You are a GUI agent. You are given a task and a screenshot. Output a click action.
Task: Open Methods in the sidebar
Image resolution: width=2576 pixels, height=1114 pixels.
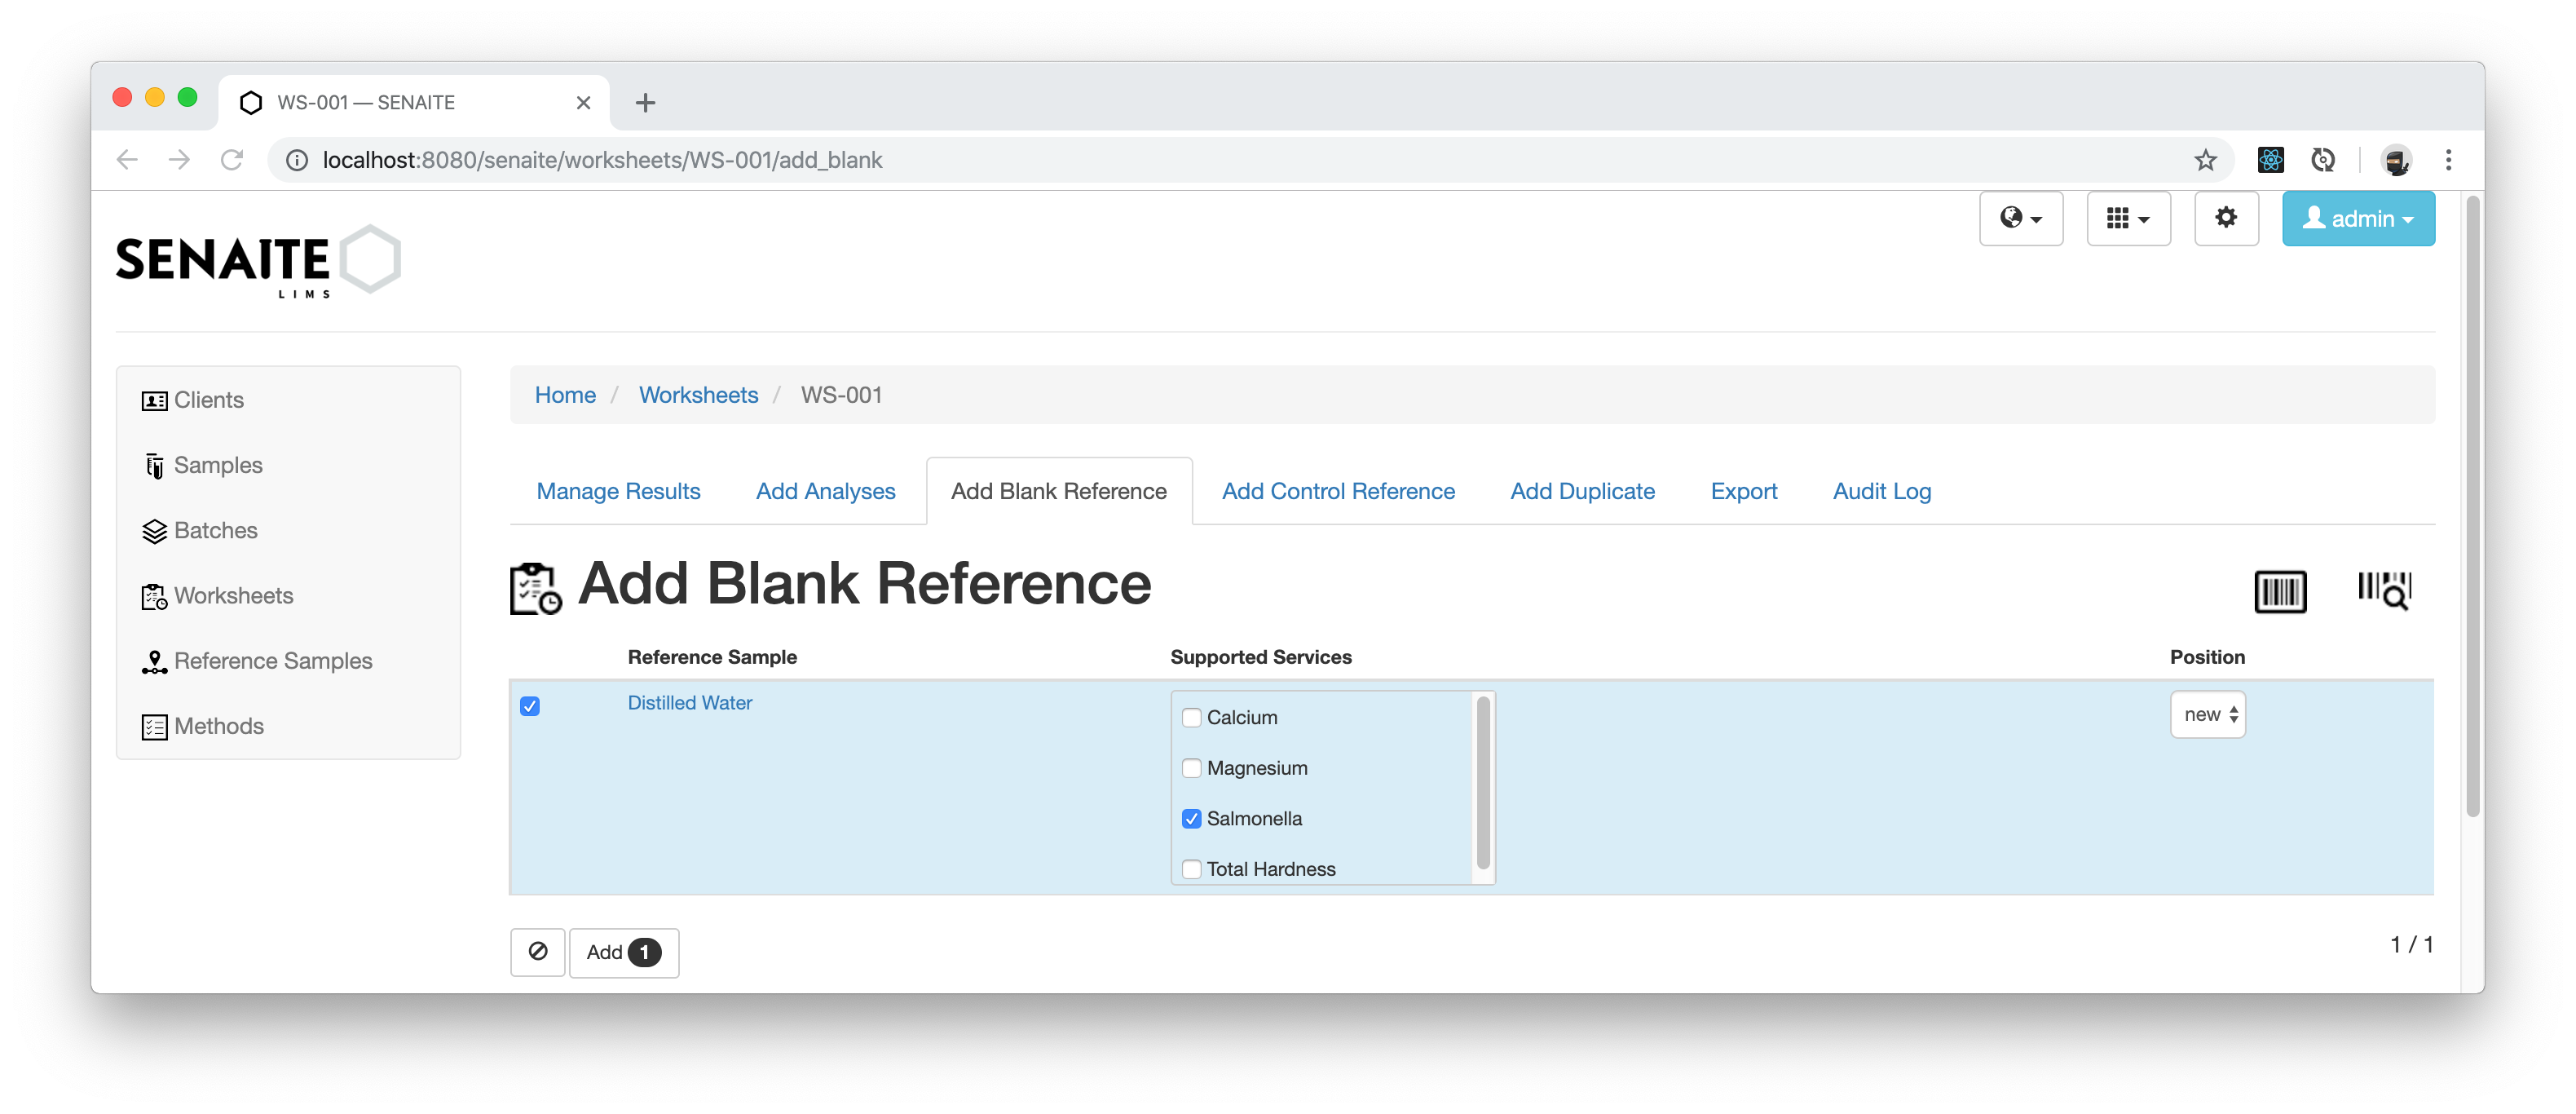218,727
